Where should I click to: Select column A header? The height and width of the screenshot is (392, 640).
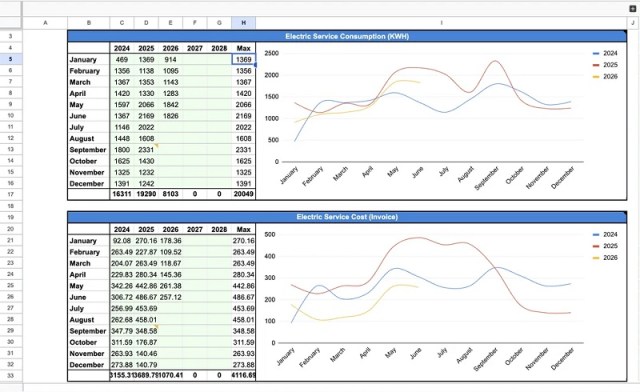point(45,23)
